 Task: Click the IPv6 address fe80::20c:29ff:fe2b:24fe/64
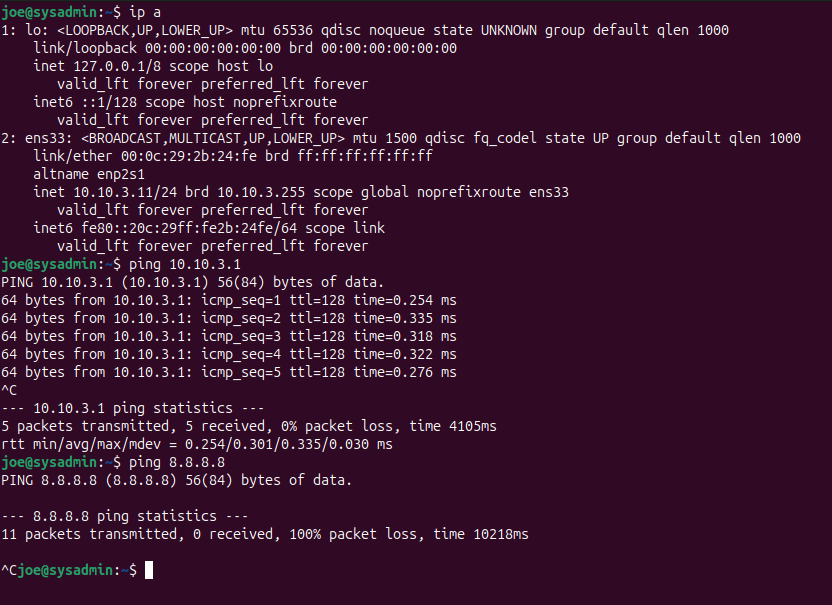click(184, 228)
